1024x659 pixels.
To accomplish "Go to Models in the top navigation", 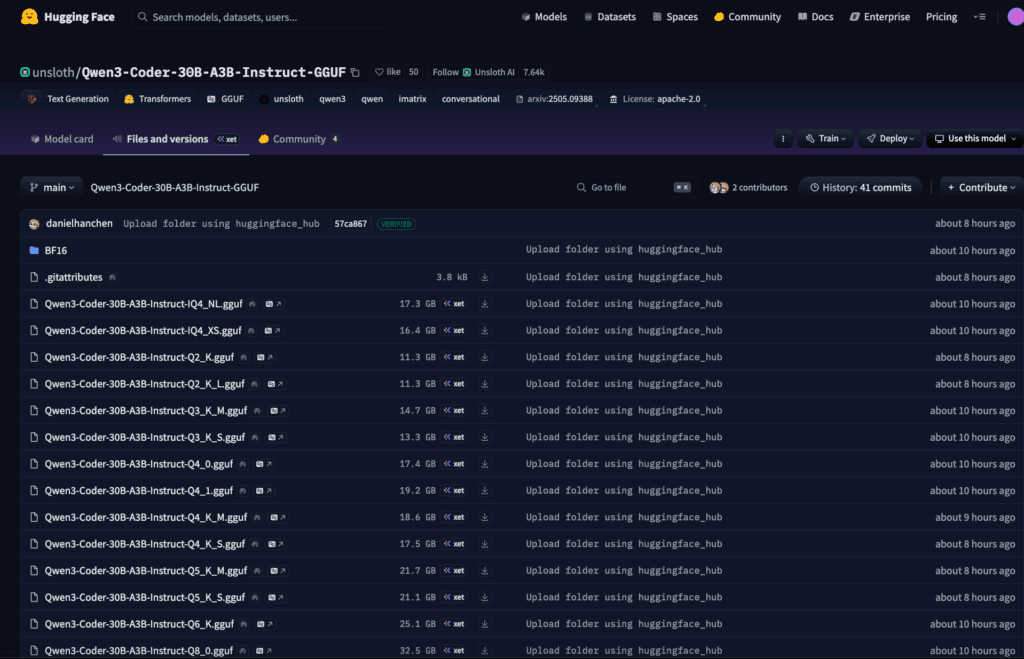I will (x=544, y=17).
